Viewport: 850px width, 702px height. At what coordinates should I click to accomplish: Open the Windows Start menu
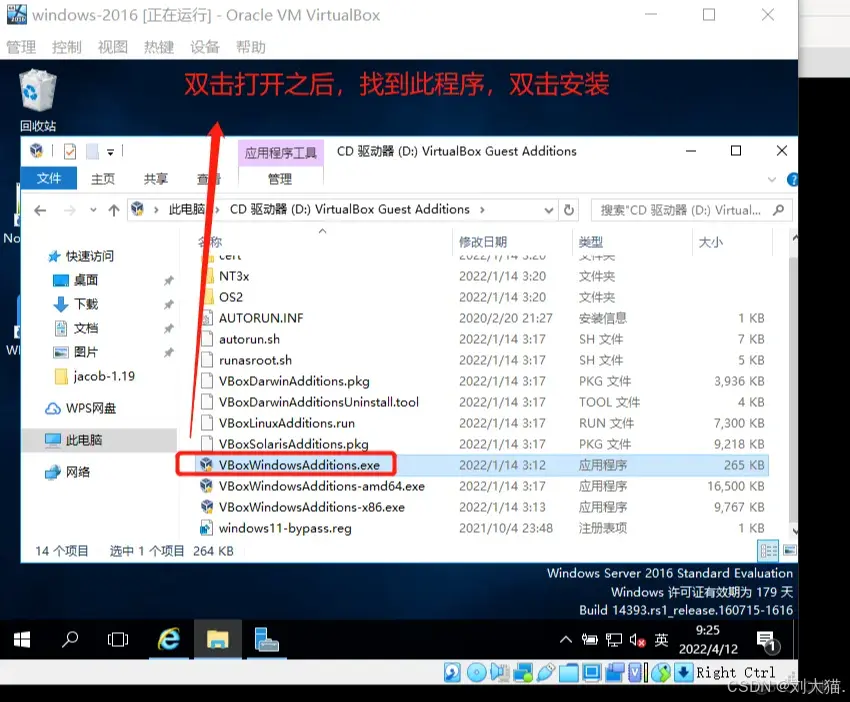pyautogui.click(x=22, y=640)
